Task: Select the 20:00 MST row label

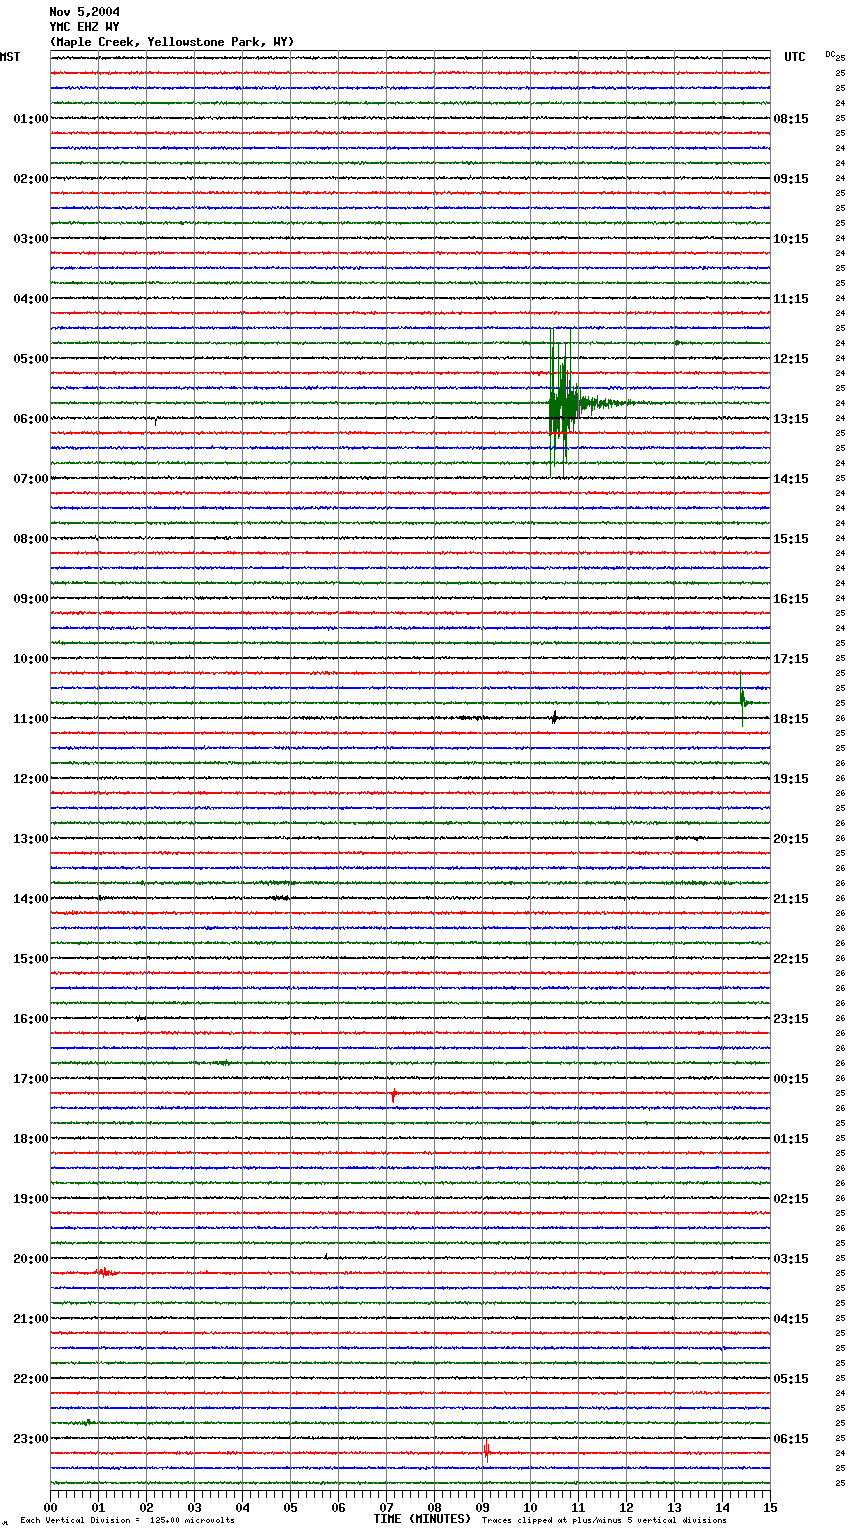Action: tap(31, 1259)
